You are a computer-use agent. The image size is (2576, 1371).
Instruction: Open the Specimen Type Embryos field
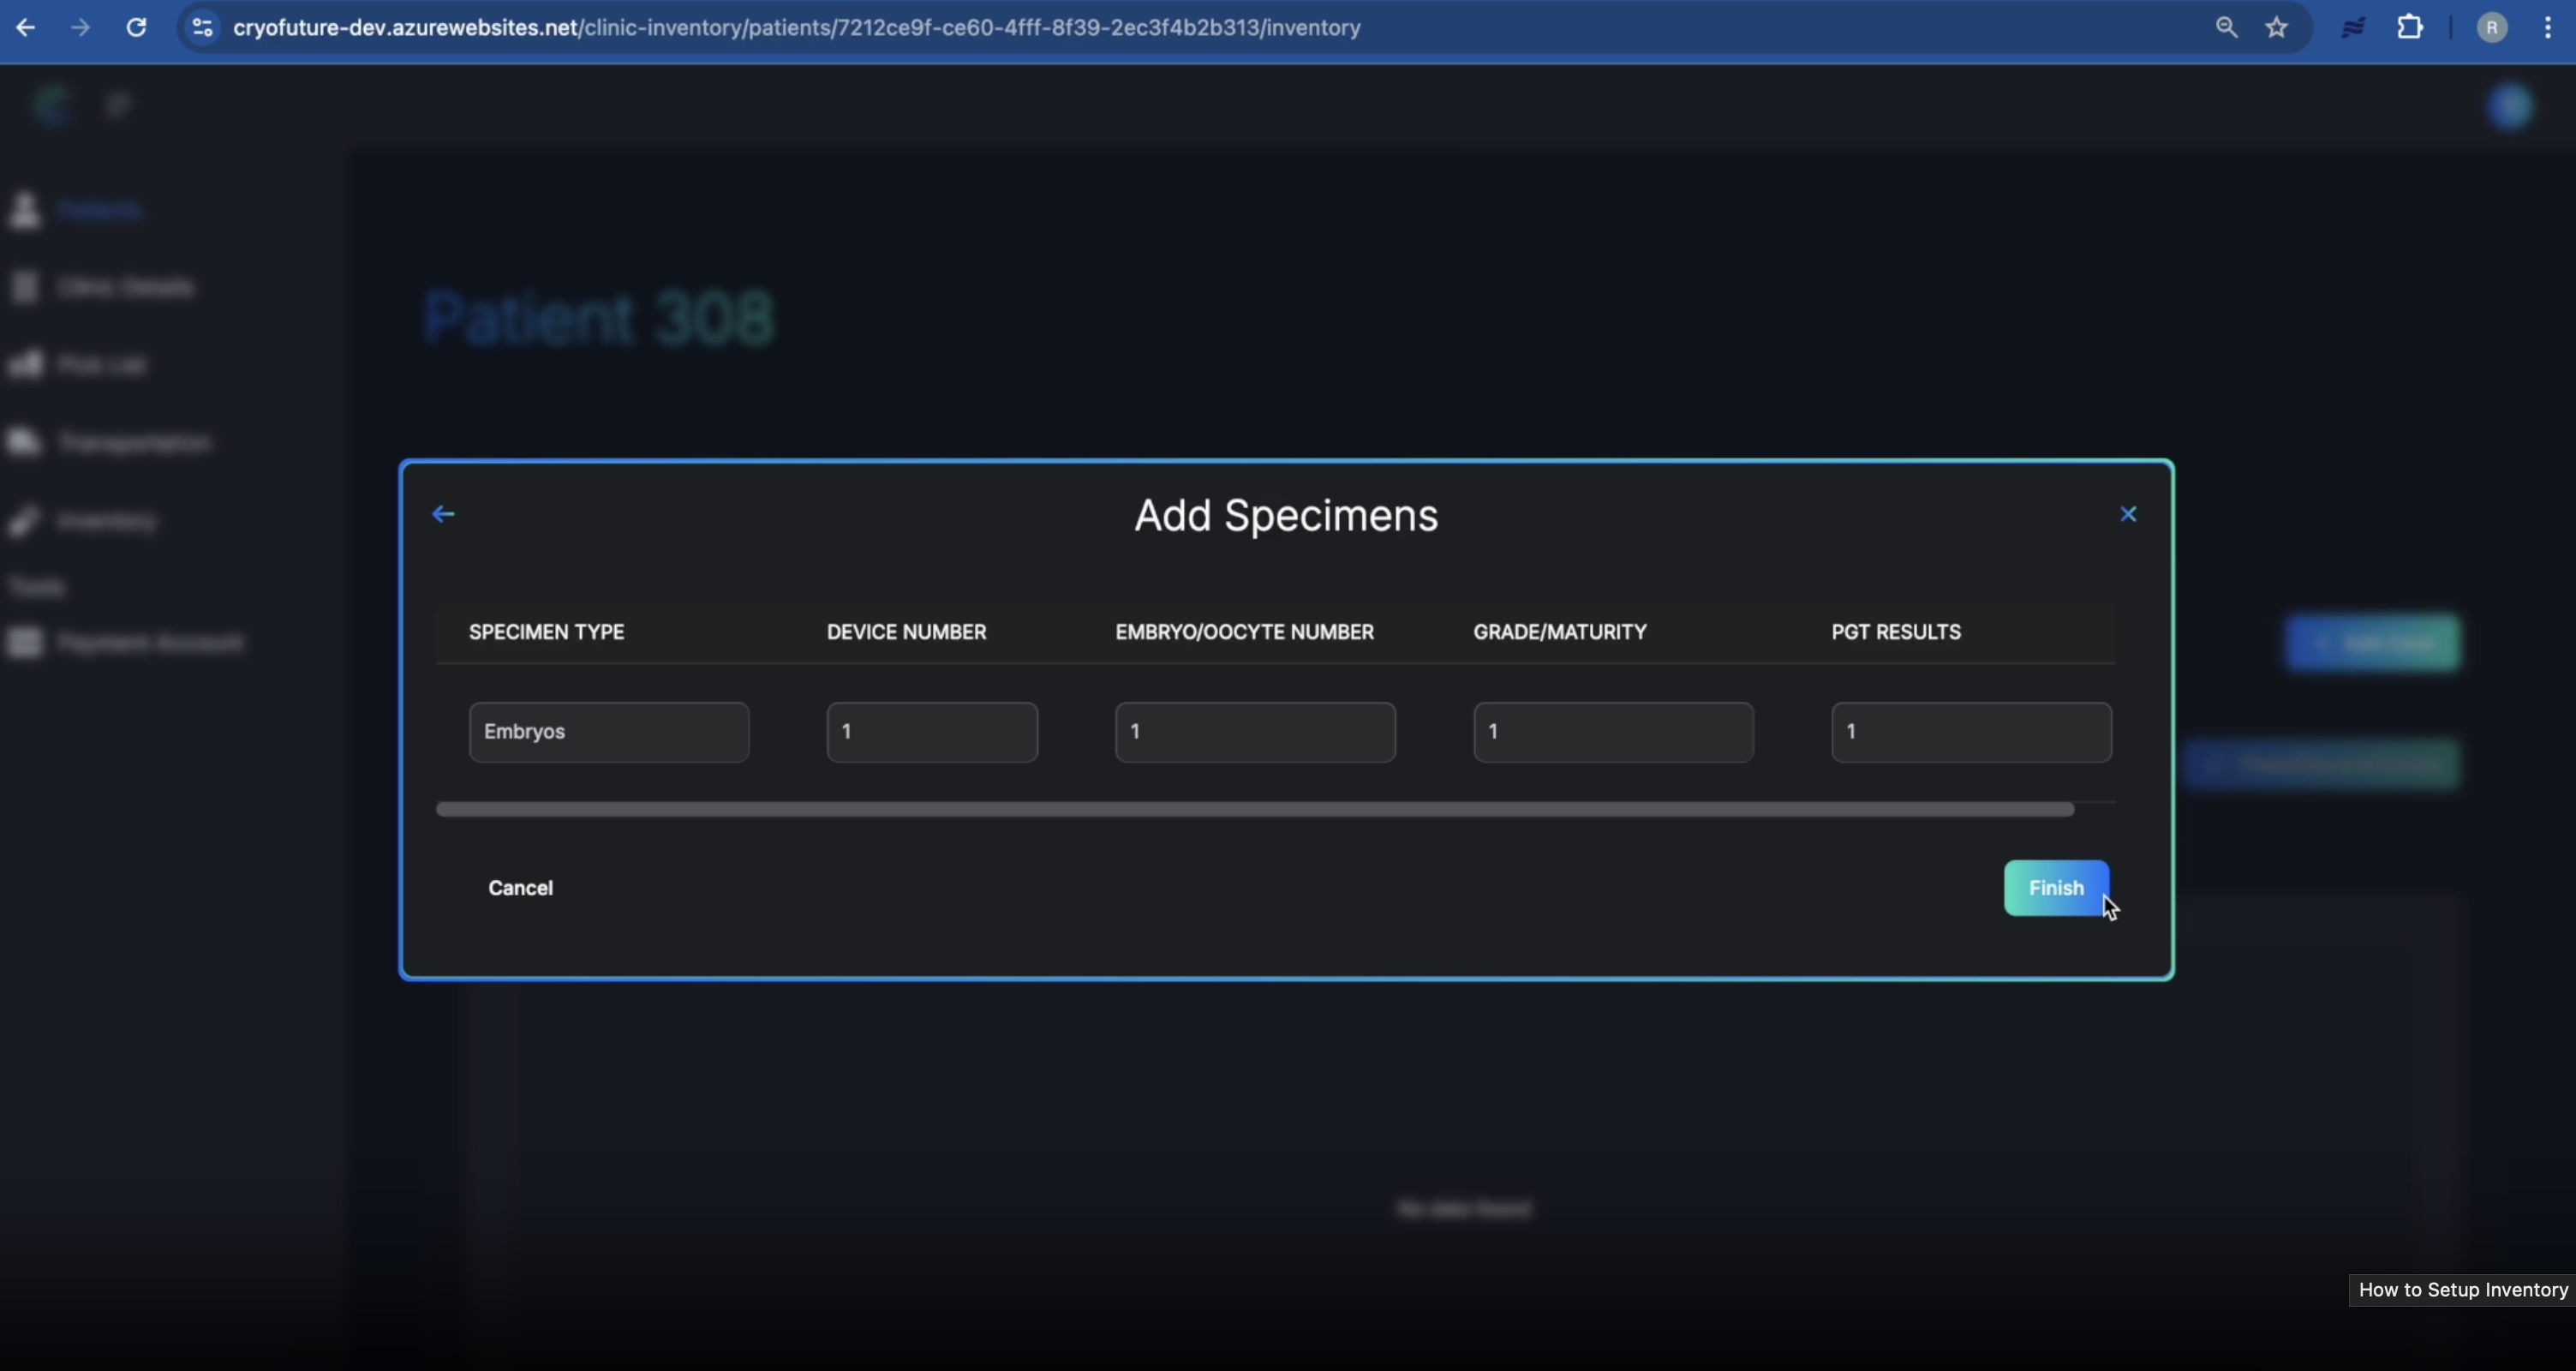click(x=608, y=732)
